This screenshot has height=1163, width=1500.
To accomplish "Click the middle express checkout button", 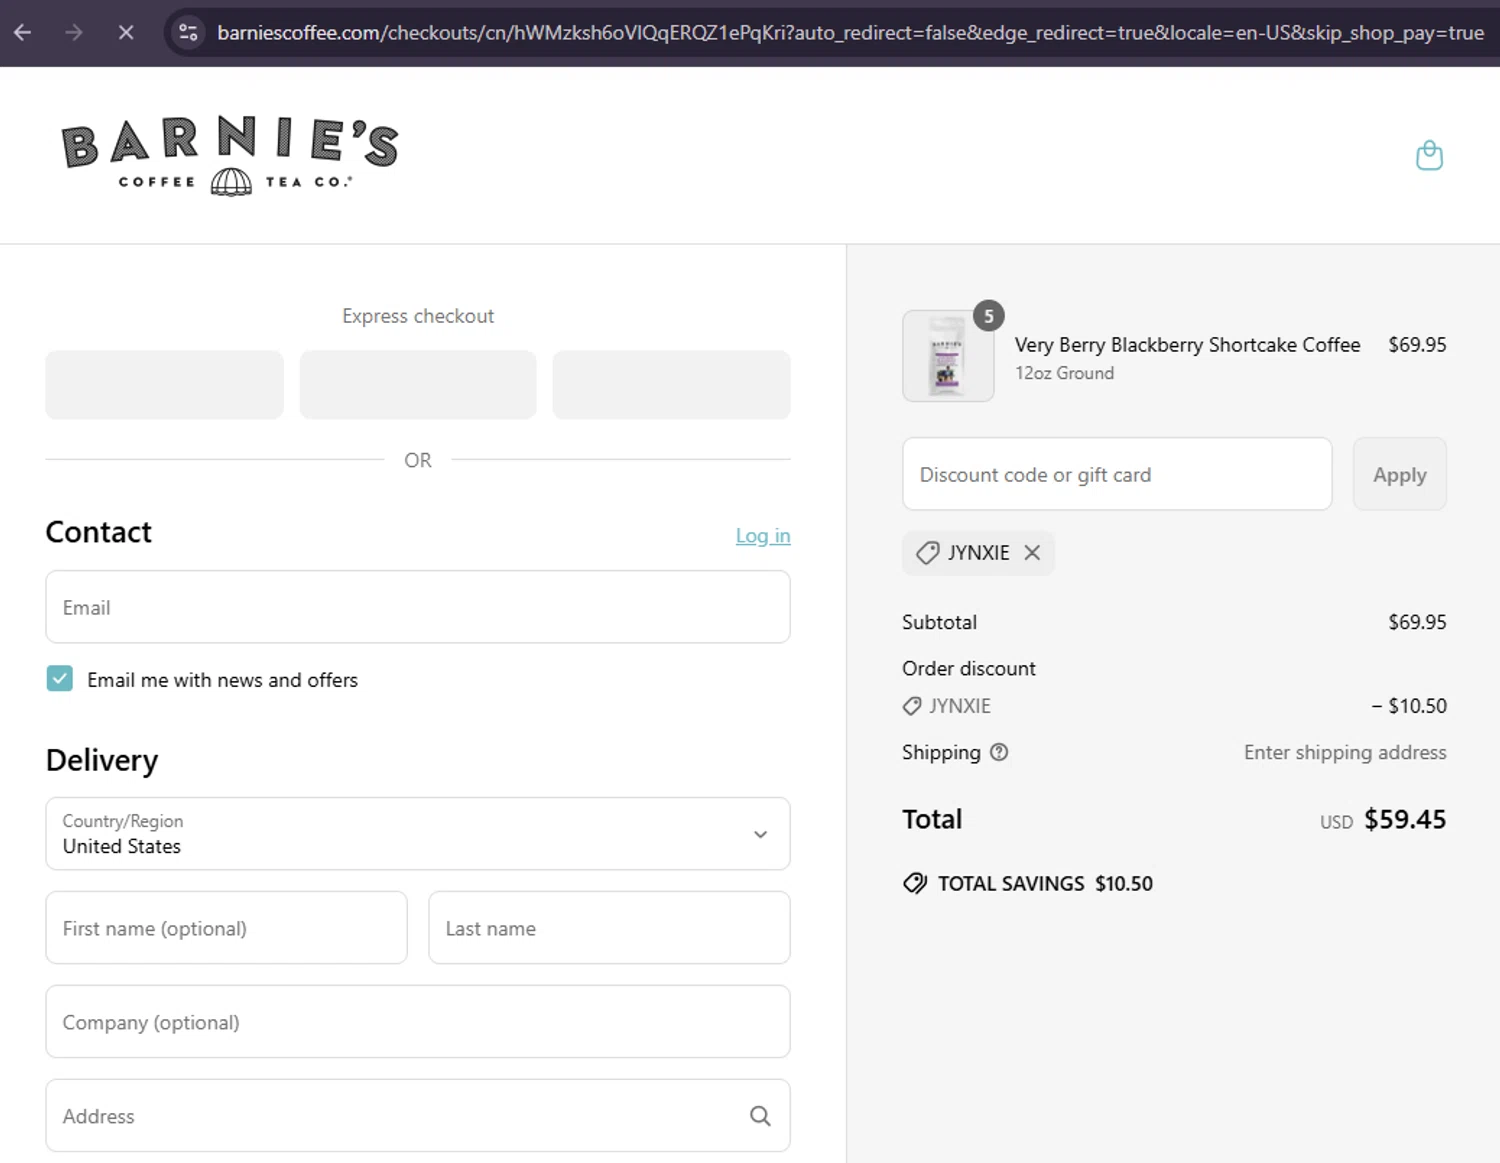I will pyautogui.click(x=418, y=385).
